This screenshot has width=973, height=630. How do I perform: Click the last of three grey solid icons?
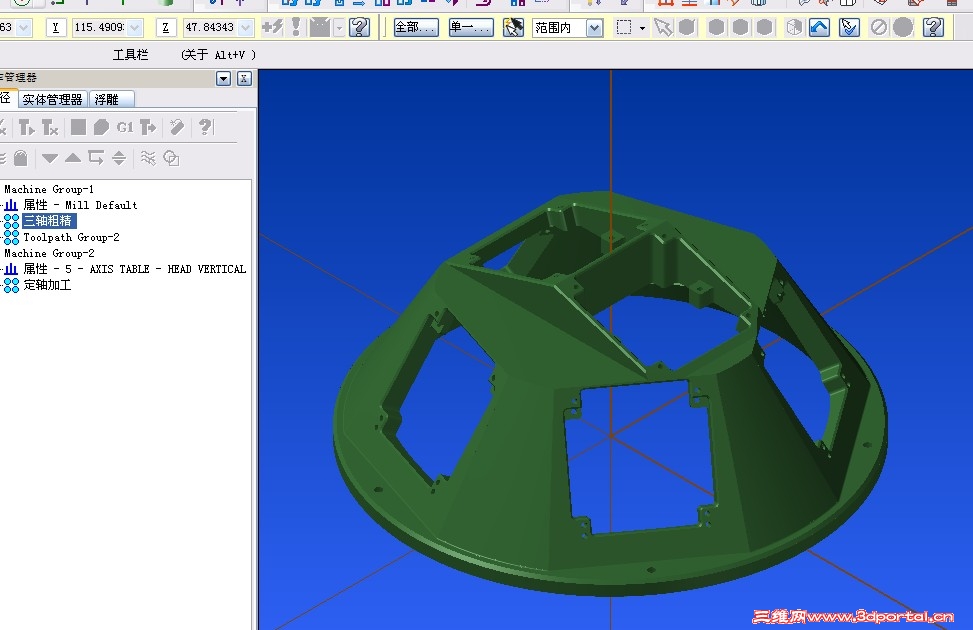(764, 27)
